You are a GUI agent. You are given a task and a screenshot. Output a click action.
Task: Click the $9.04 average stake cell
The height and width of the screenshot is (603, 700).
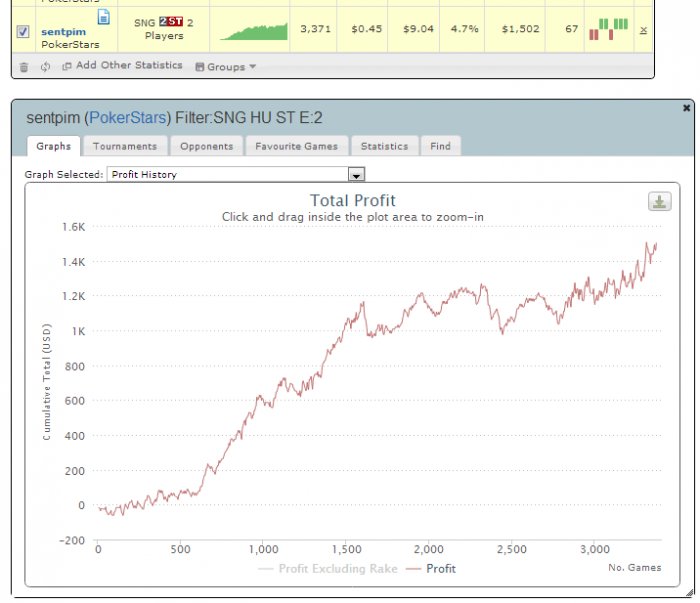(418, 29)
